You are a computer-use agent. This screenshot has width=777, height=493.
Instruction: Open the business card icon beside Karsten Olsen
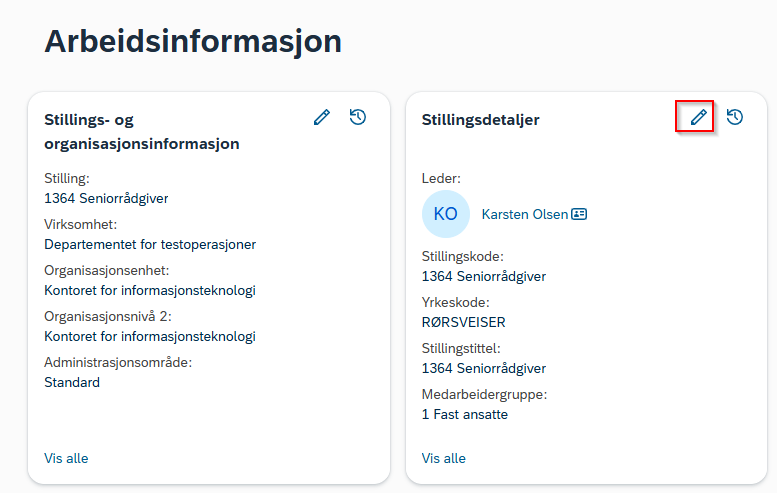point(579,214)
